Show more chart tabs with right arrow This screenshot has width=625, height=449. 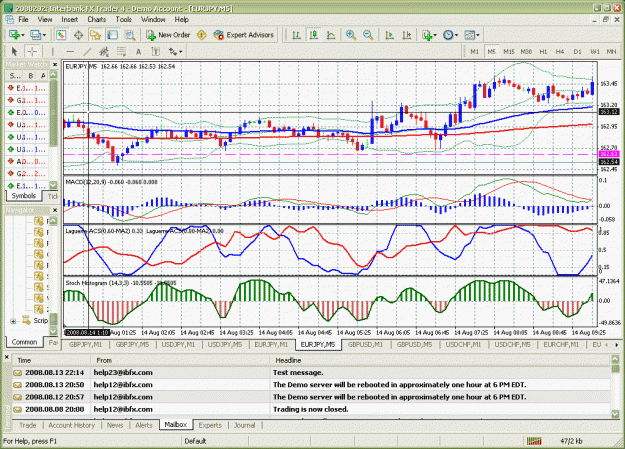coord(617,345)
